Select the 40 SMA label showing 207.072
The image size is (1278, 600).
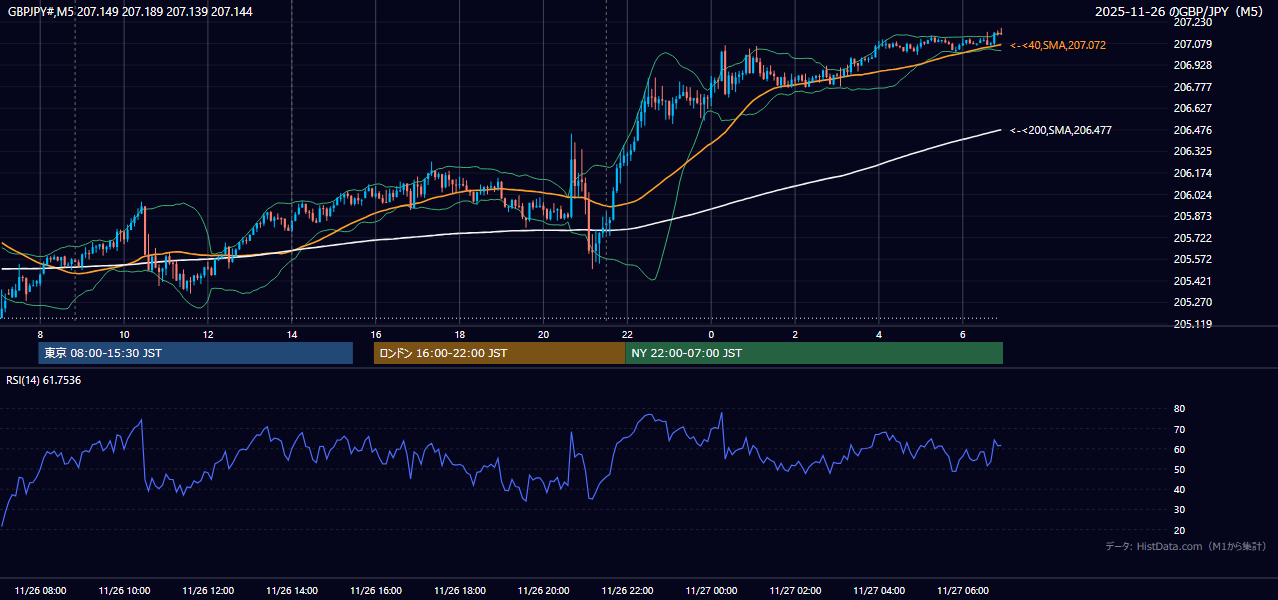click(1058, 45)
